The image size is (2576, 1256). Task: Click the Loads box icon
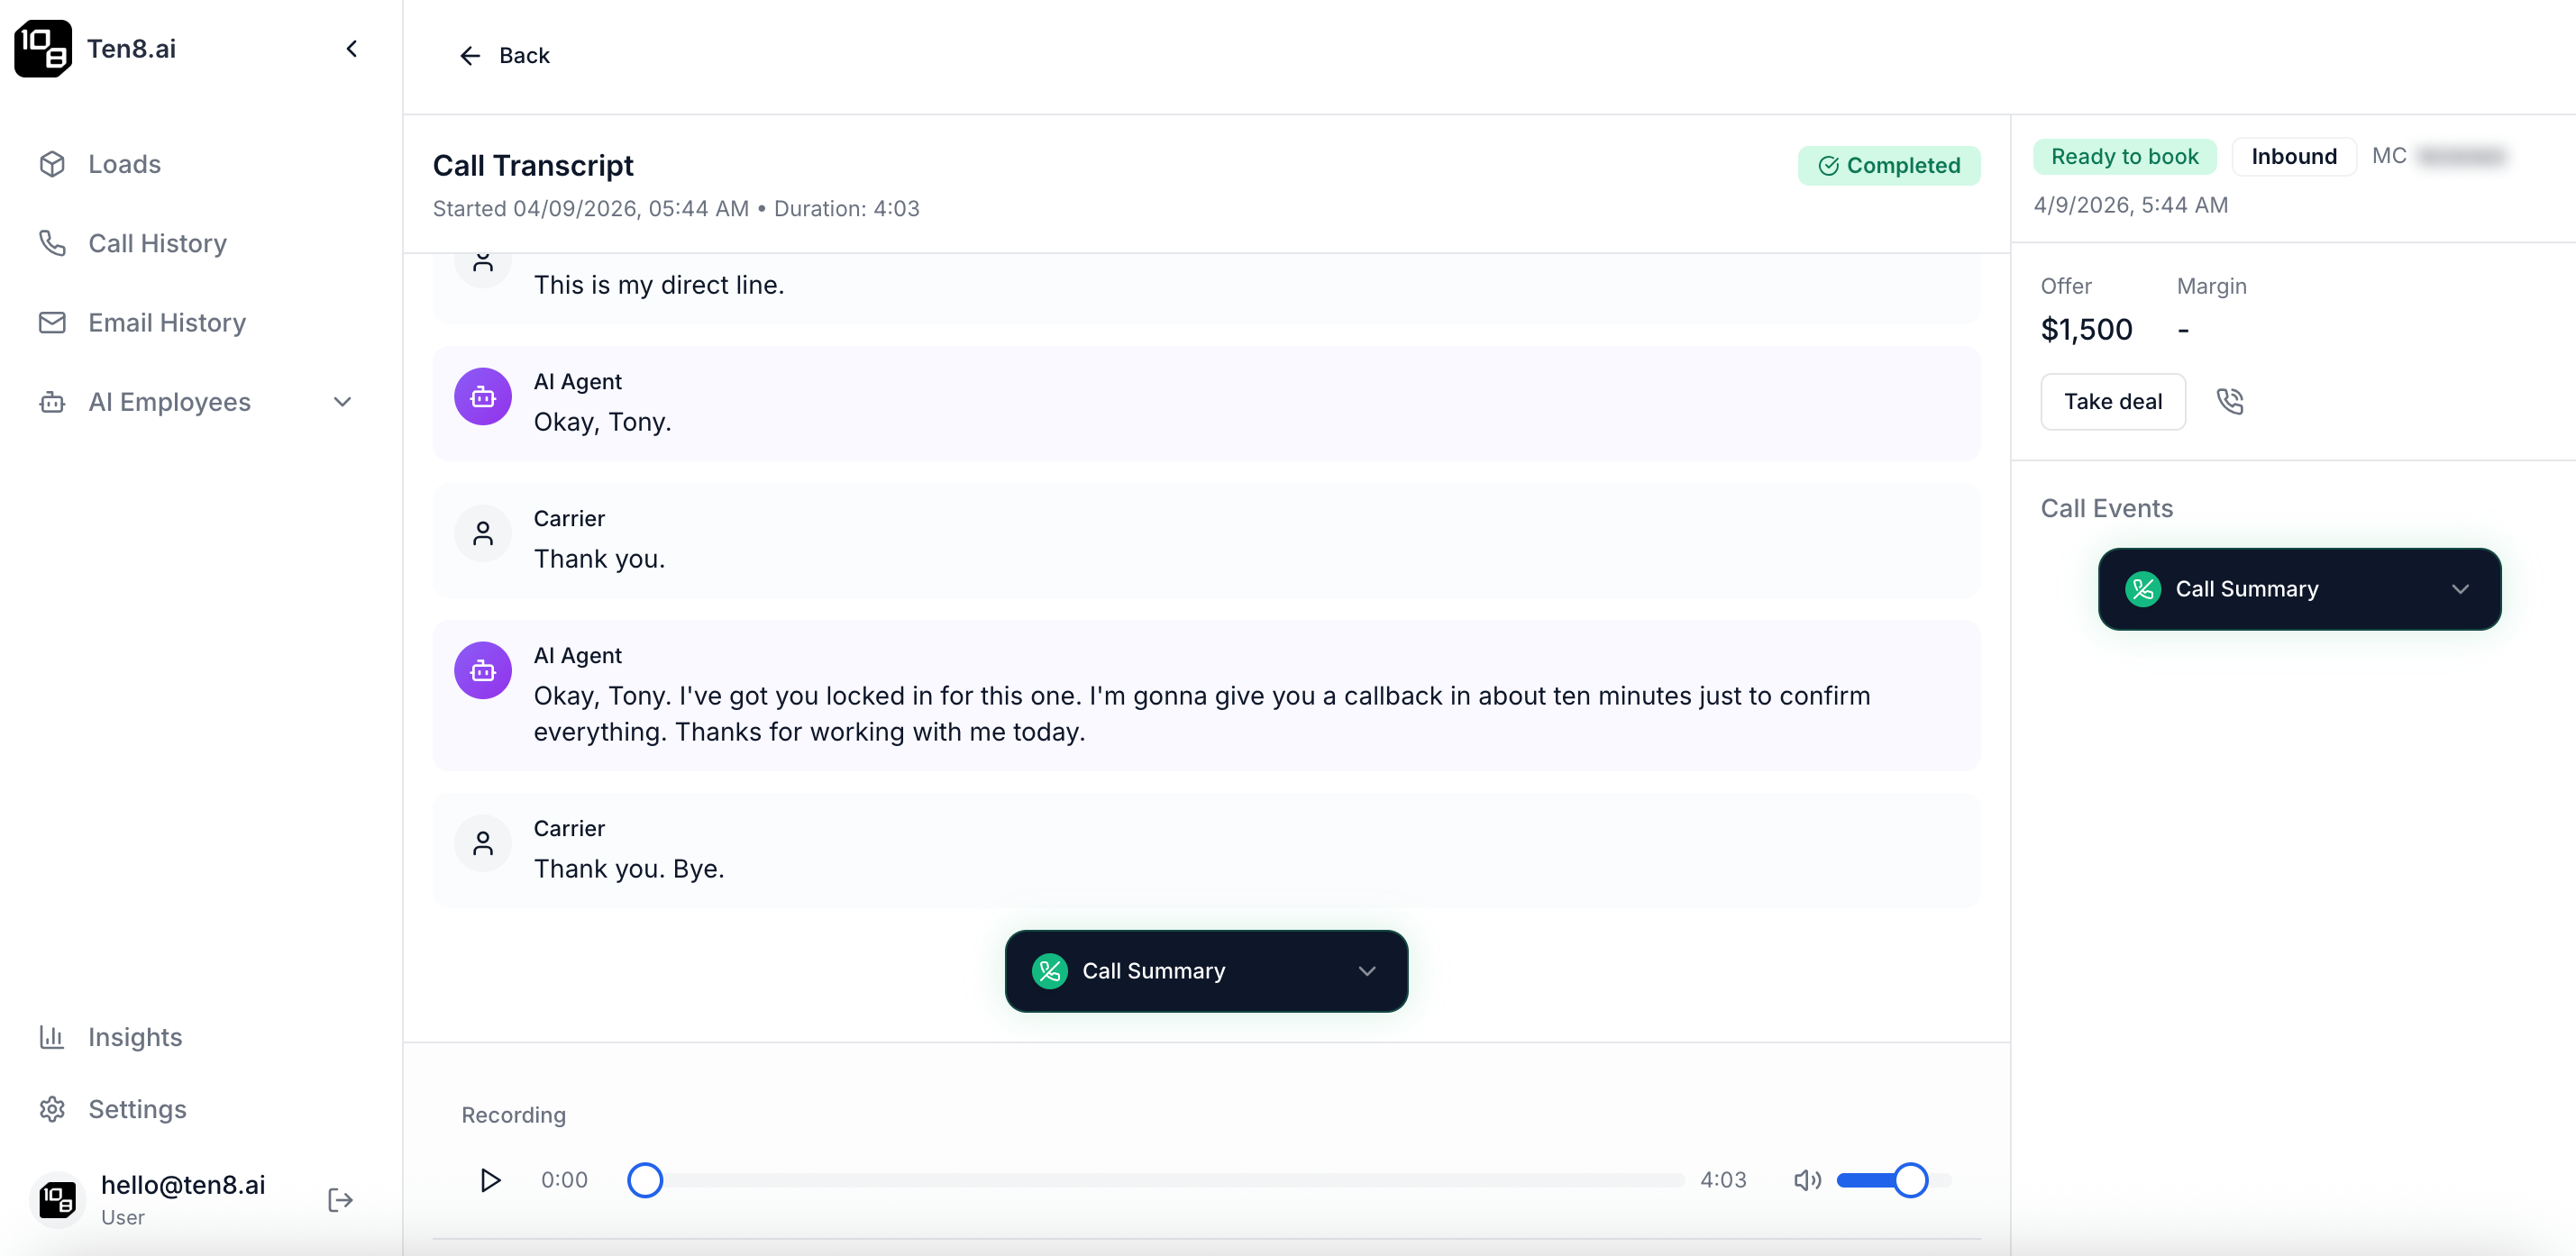point(52,164)
